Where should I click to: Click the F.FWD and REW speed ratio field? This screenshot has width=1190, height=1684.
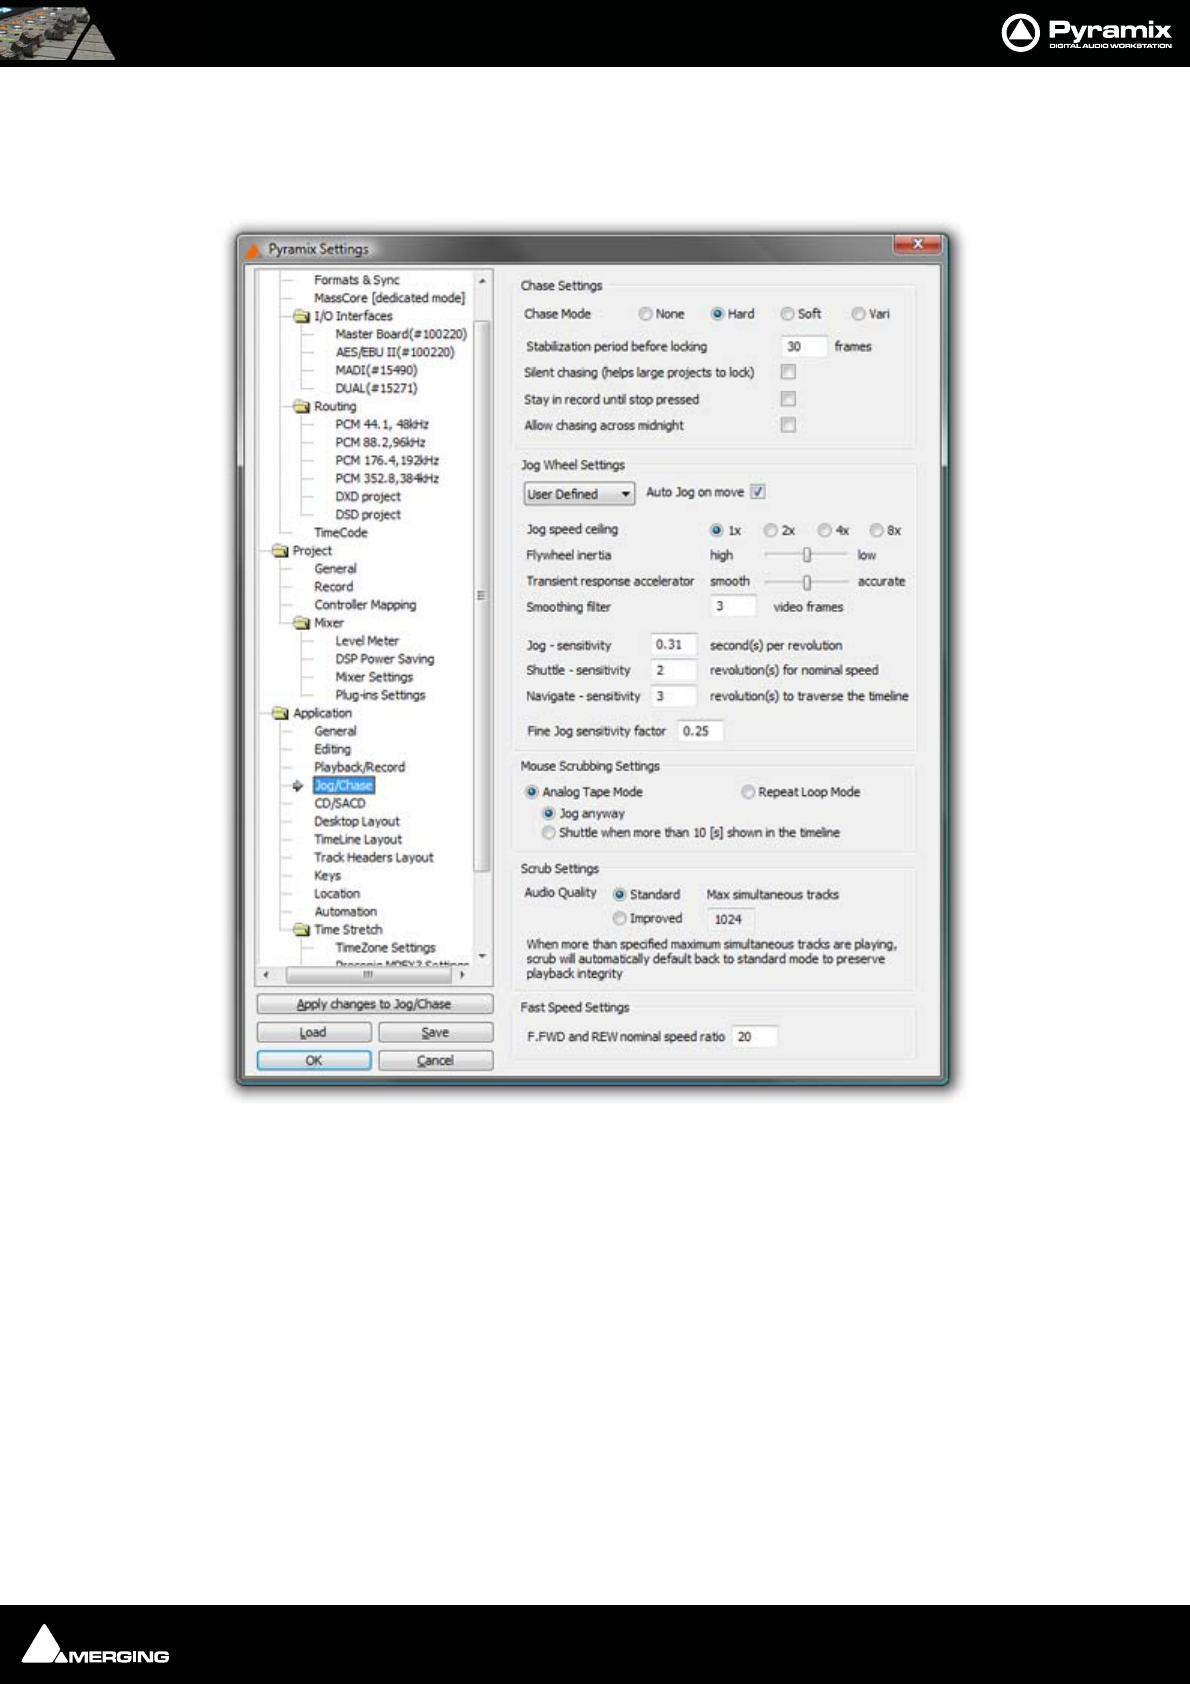pyautogui.click(x=754, y=1037)
